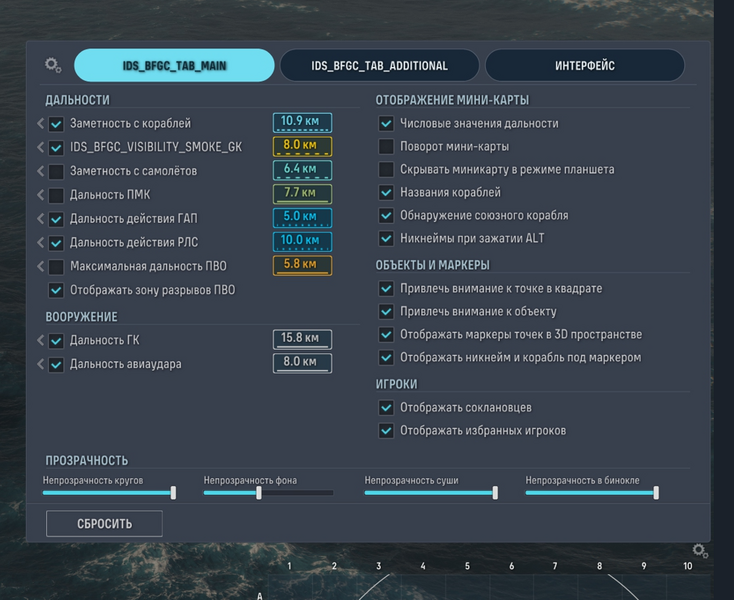
Task: Open the ИНТЕРФЕЙС tab
Action: [x=585, y=66]
